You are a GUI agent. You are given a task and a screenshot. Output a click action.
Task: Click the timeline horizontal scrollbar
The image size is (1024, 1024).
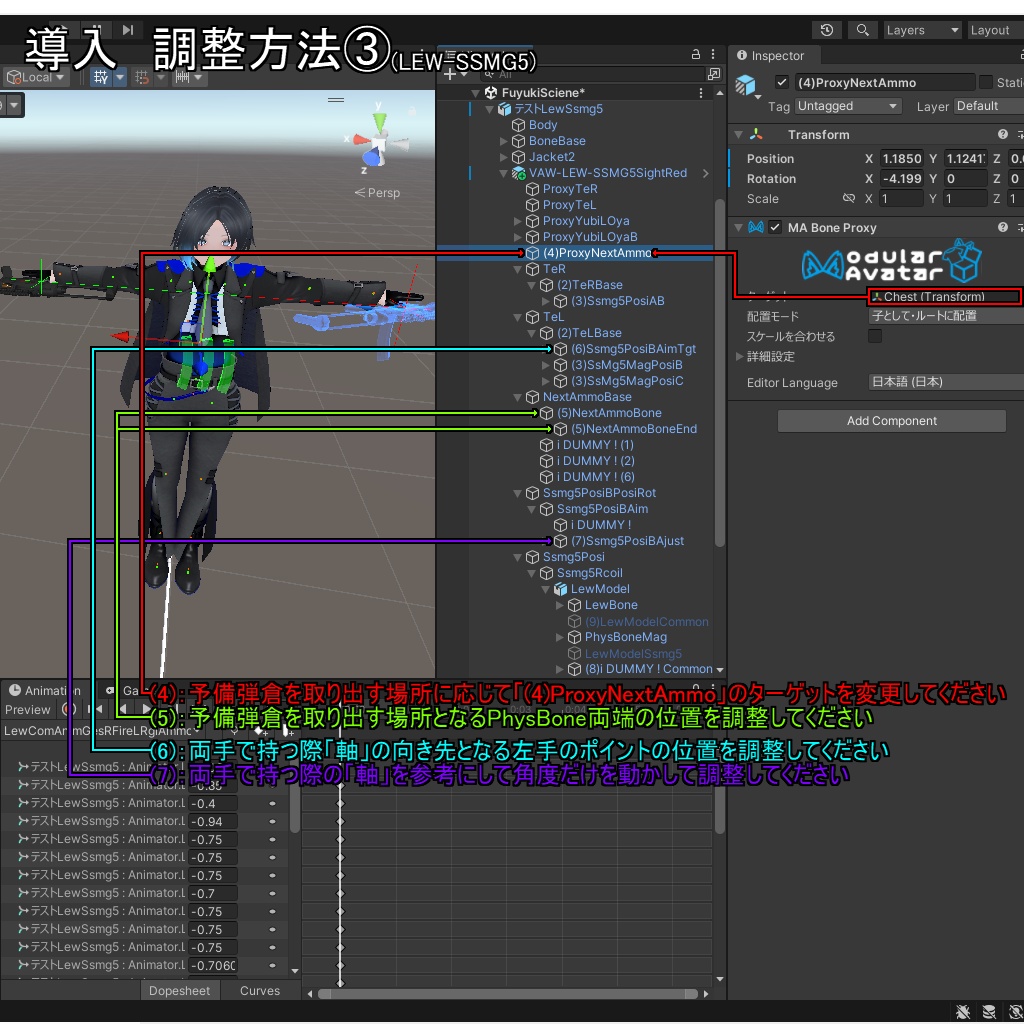pos(507,994)
